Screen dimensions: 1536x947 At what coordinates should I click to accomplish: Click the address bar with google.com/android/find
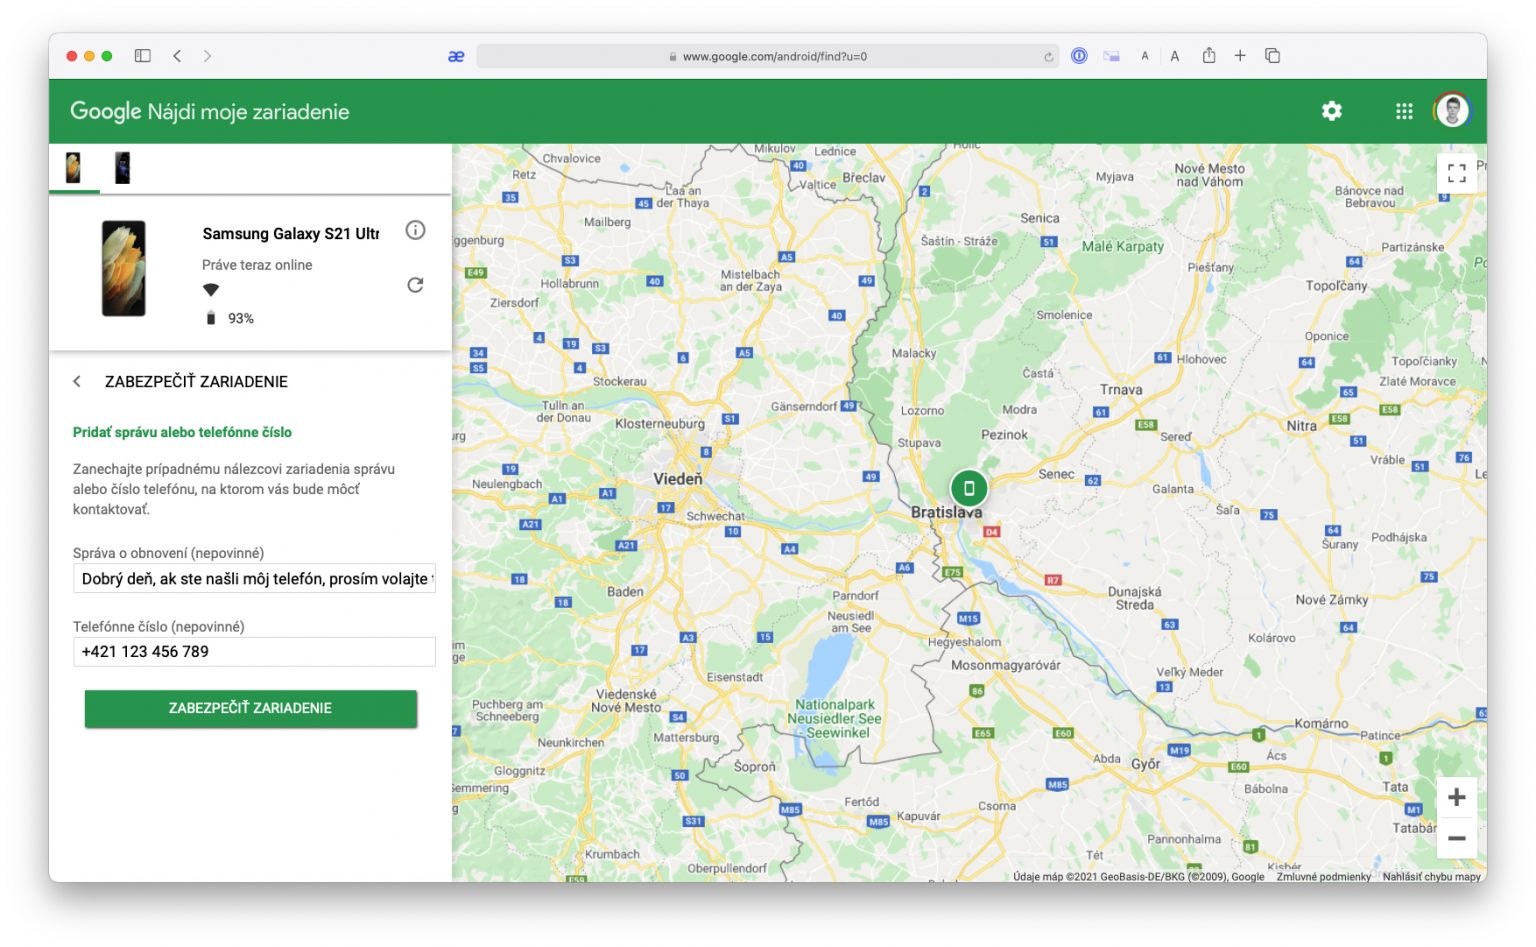tap(767, 56)
